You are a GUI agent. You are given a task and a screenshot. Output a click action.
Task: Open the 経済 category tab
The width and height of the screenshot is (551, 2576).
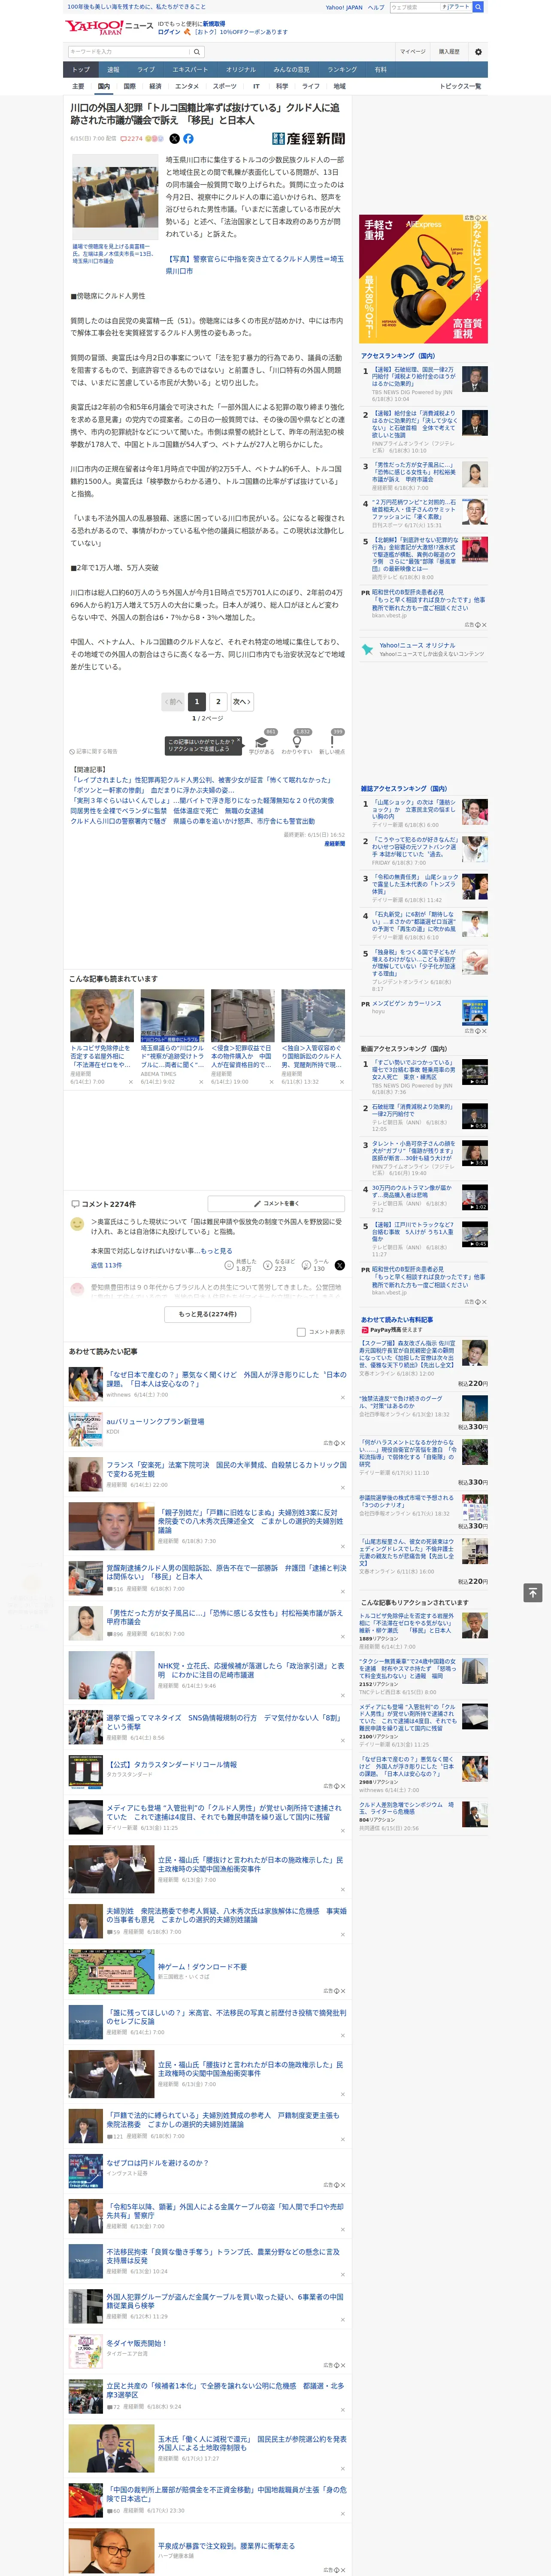tap(155, 86)
